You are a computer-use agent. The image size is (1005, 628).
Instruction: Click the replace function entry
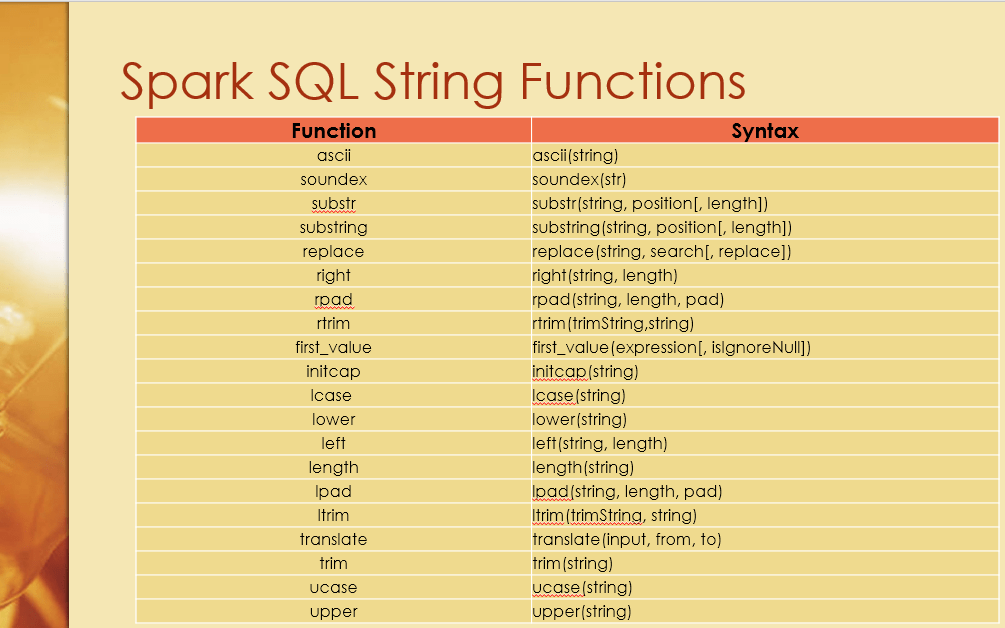click(333, 251)
